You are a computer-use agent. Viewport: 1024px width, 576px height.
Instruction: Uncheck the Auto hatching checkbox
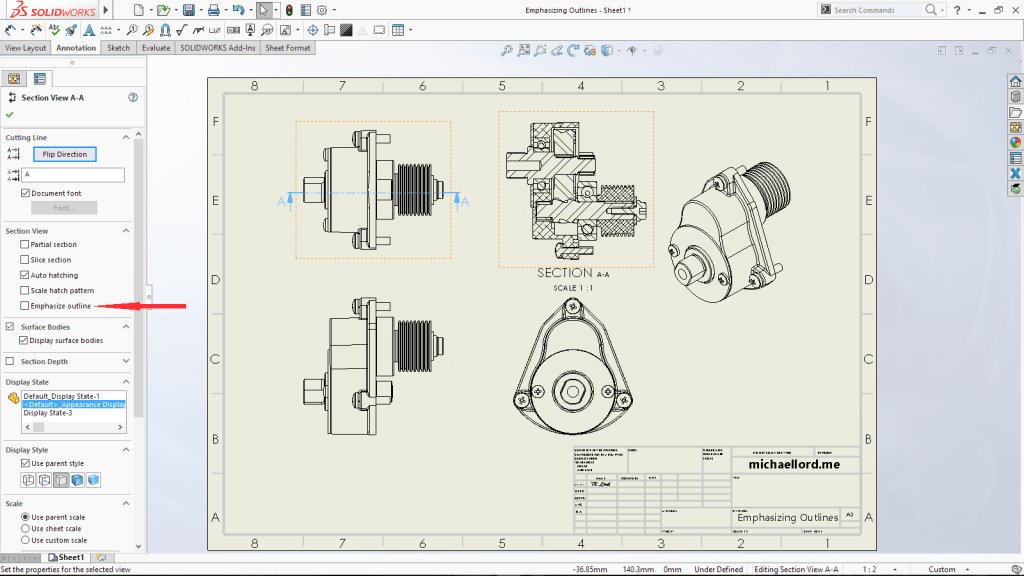coord(25,275)
